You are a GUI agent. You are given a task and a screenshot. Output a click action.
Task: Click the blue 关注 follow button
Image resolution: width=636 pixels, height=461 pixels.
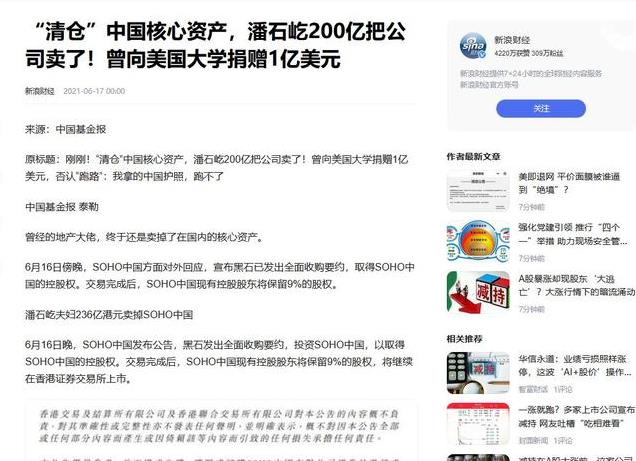pos(541,109)
